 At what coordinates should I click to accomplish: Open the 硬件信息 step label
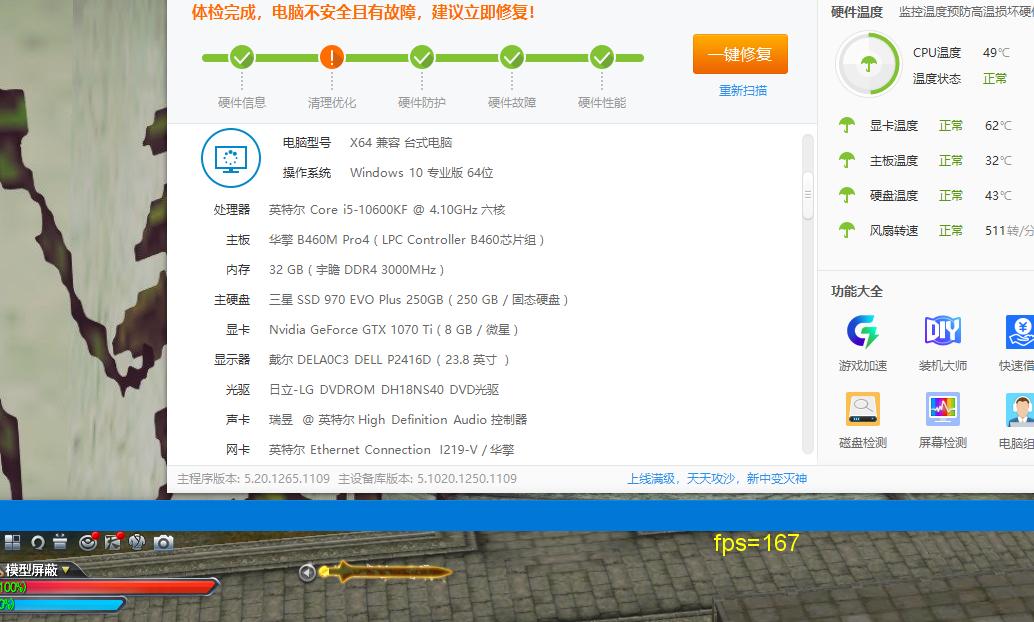pos(242,102)
